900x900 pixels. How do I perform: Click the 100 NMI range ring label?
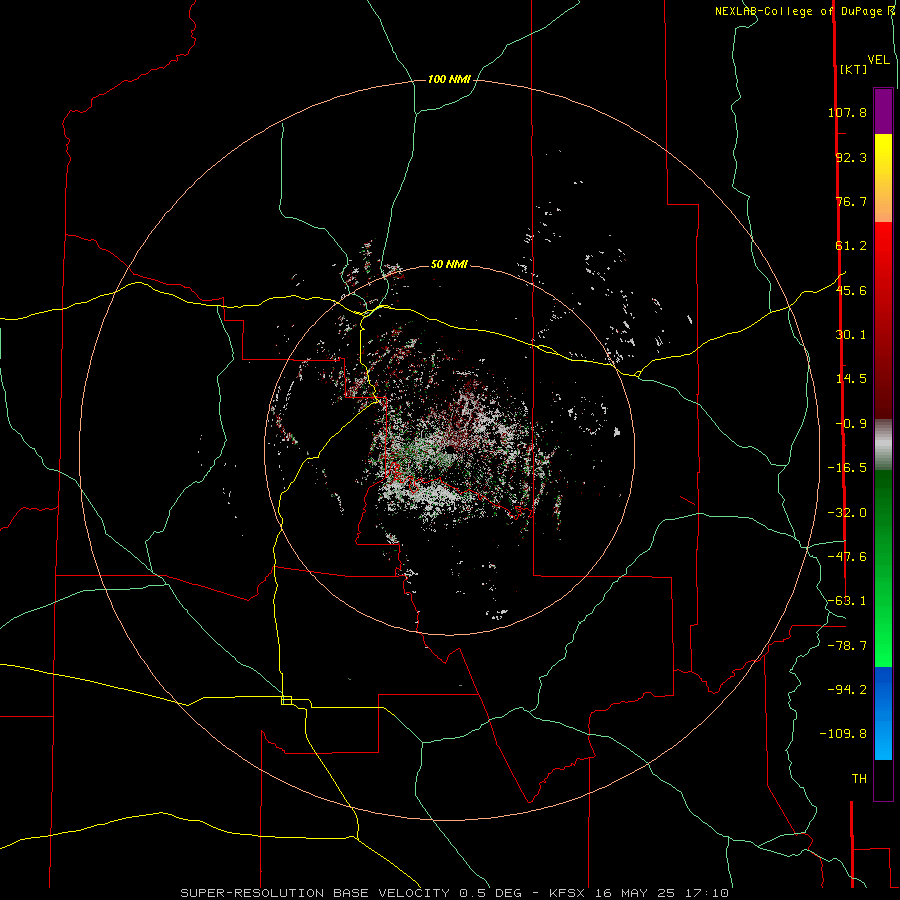449,79
